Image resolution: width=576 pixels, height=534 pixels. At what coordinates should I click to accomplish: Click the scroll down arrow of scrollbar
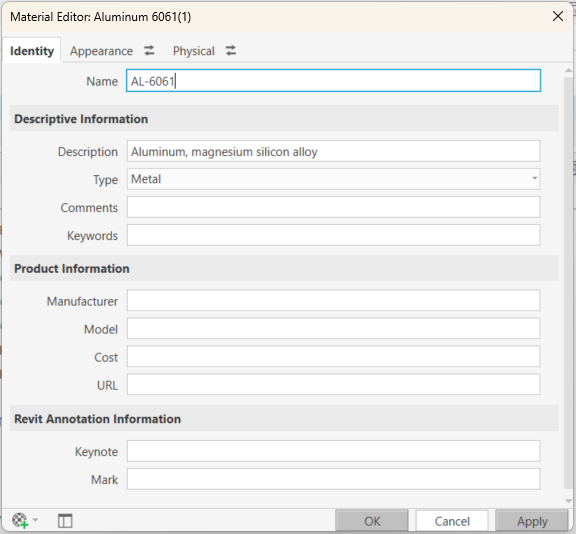[x=568, y=501]
